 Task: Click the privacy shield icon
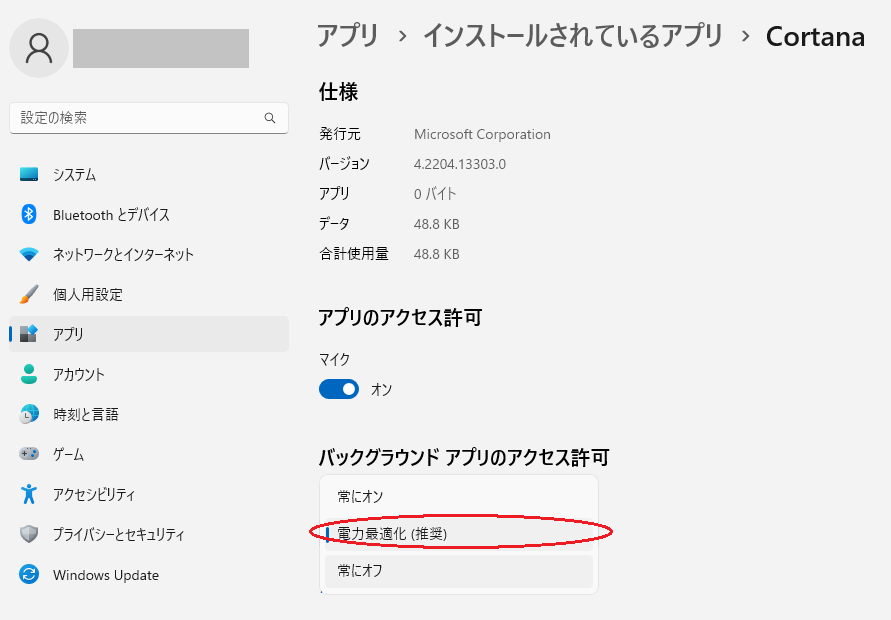[x=29, y=534]
